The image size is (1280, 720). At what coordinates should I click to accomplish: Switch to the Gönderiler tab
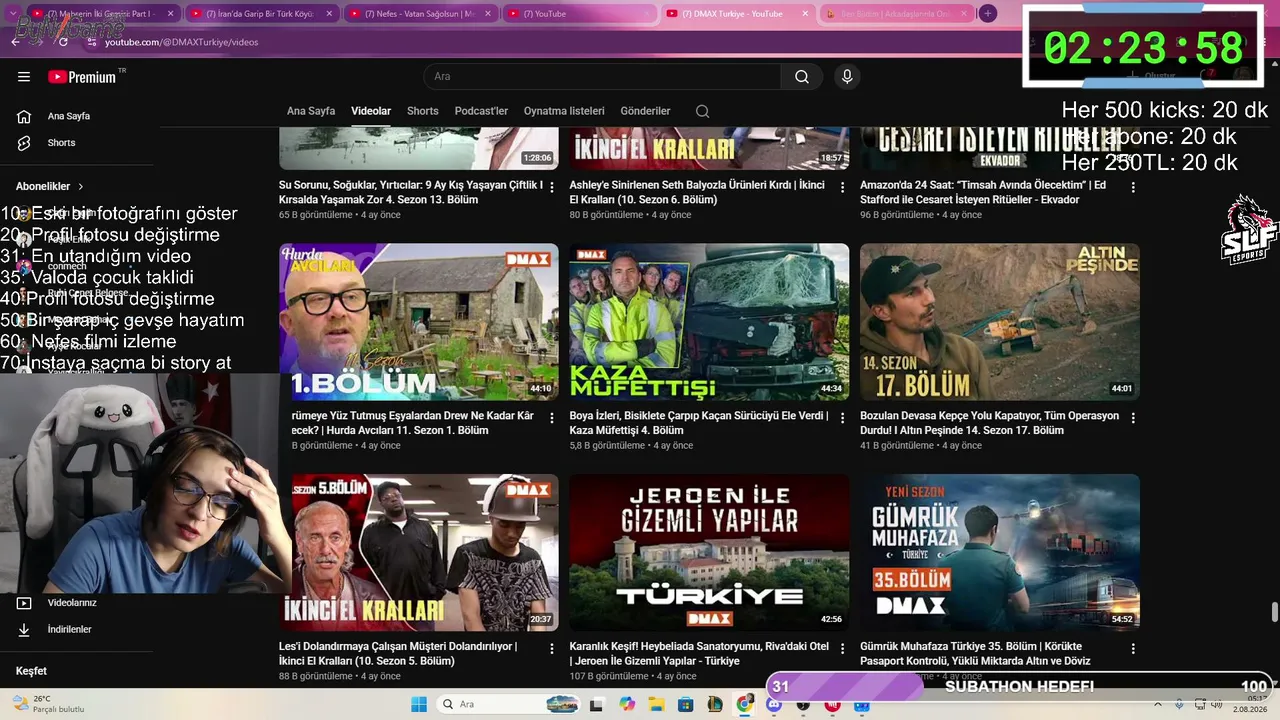click(646, 111)
